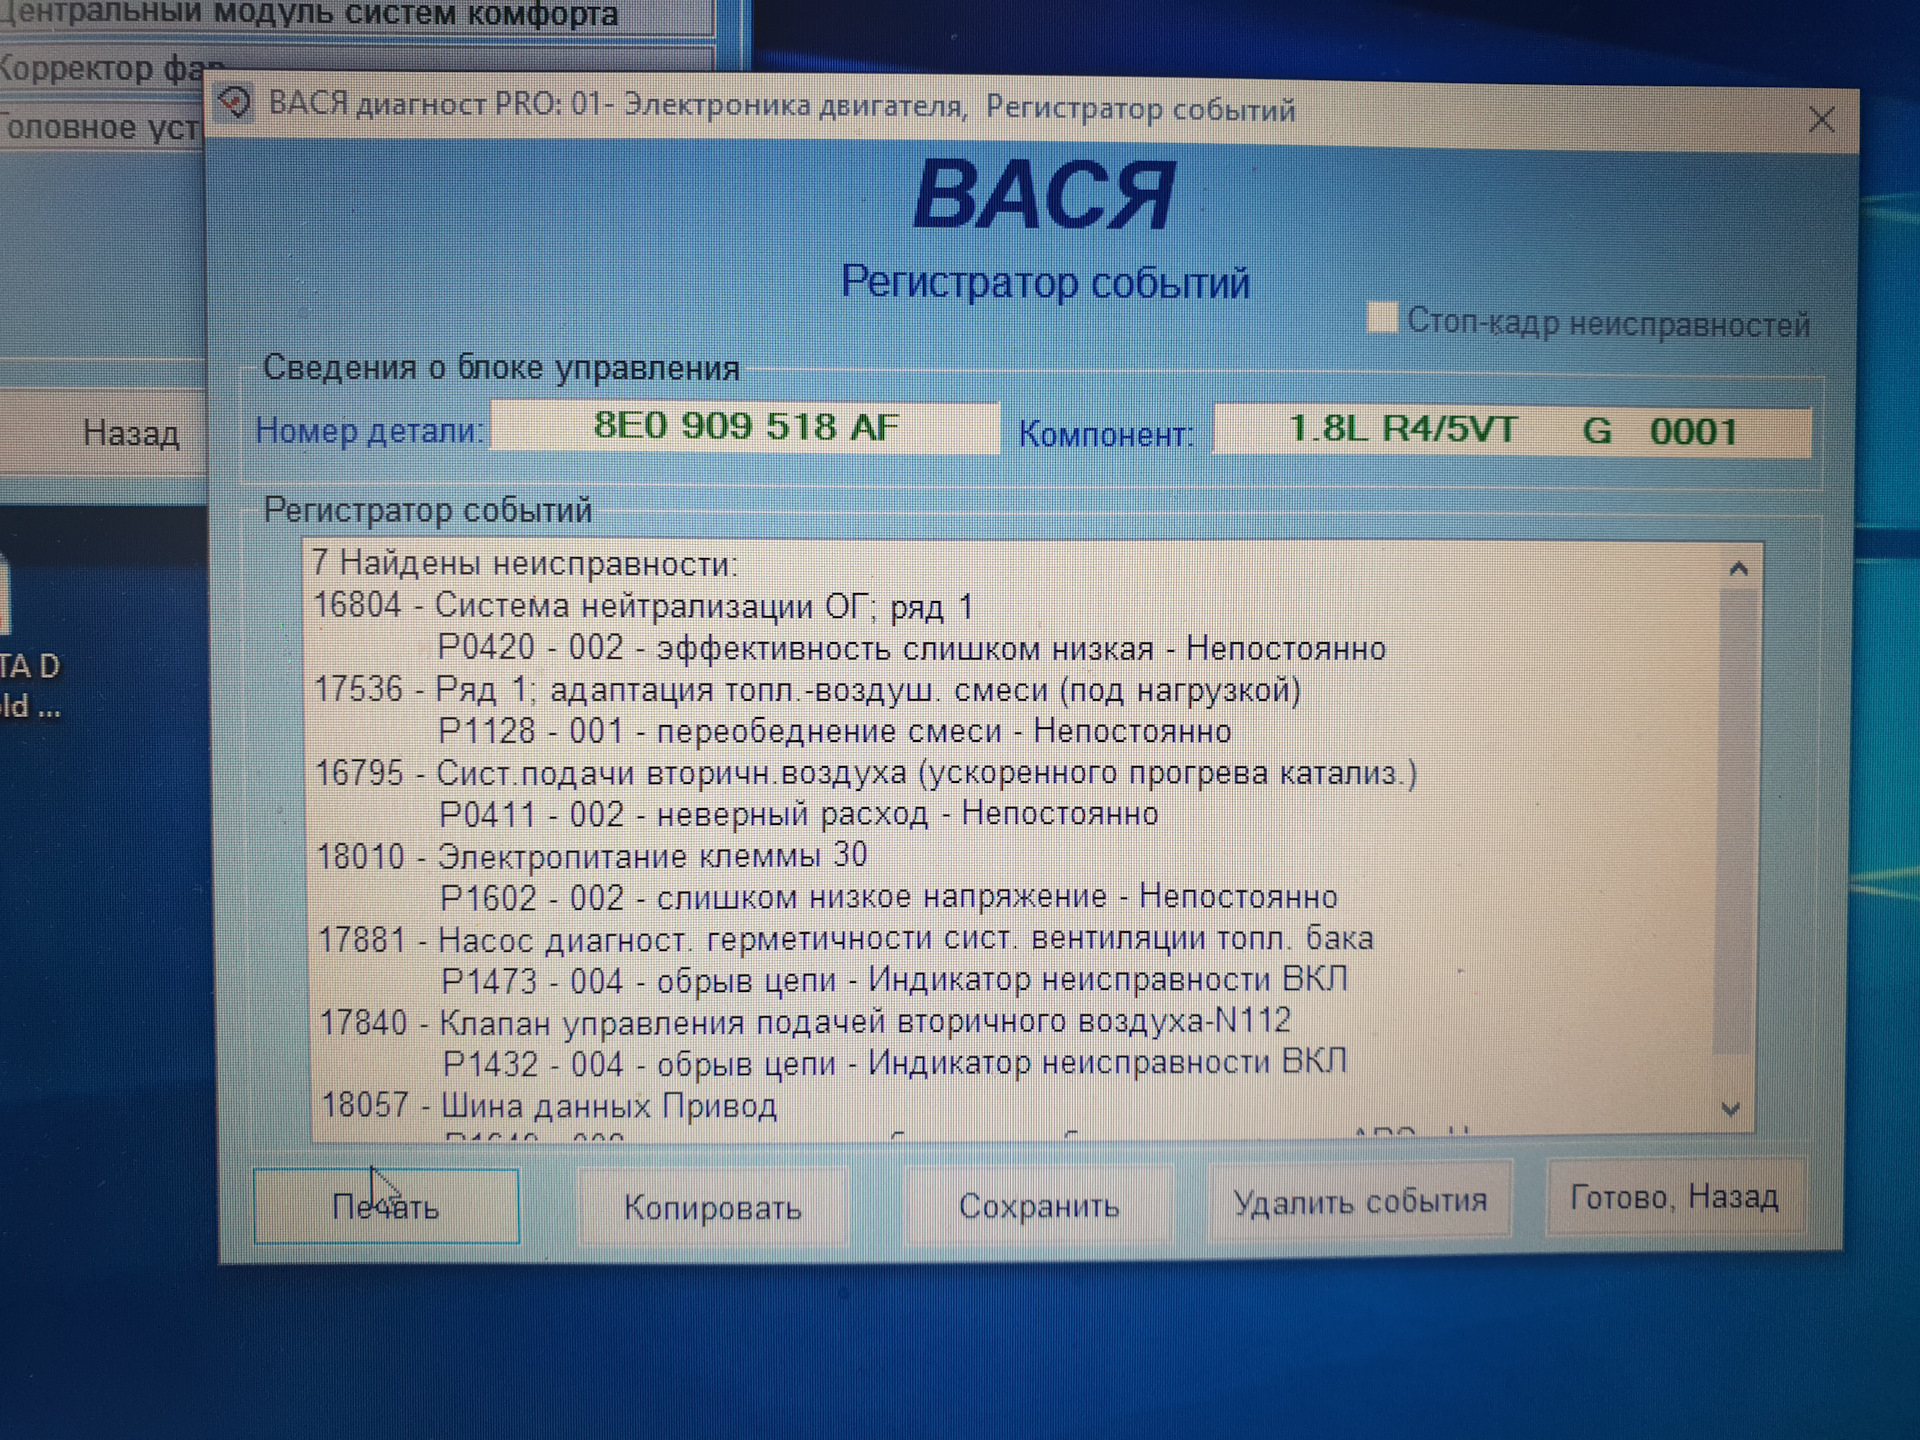The height and width of the screenshot is (1440, 1920).
Task: Click the 7 Найдены неисправности header line
Action: (x=524, y=564)
